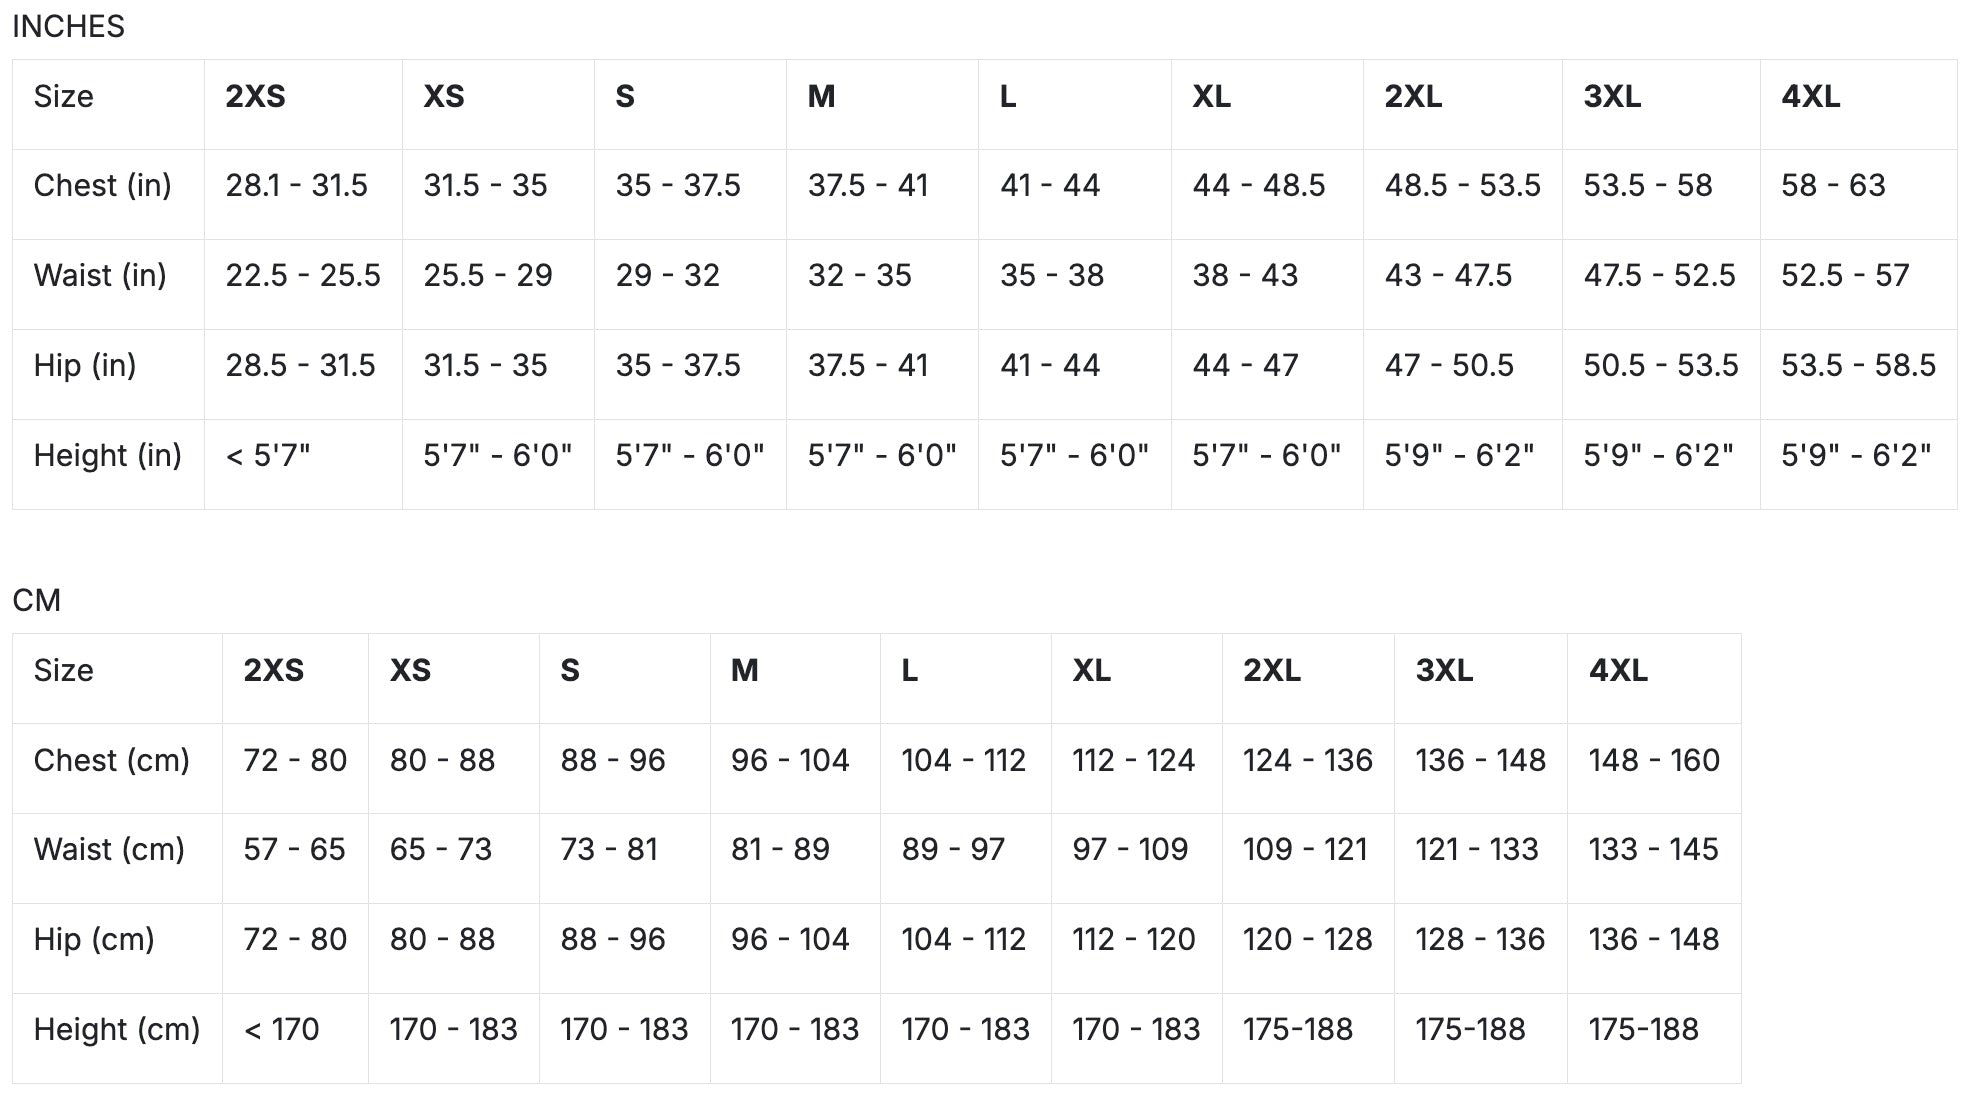Select the Hip (cm) row label
Image resolution: width=1974 pixels, height=1096 pixels.
(x=94, y=940)
